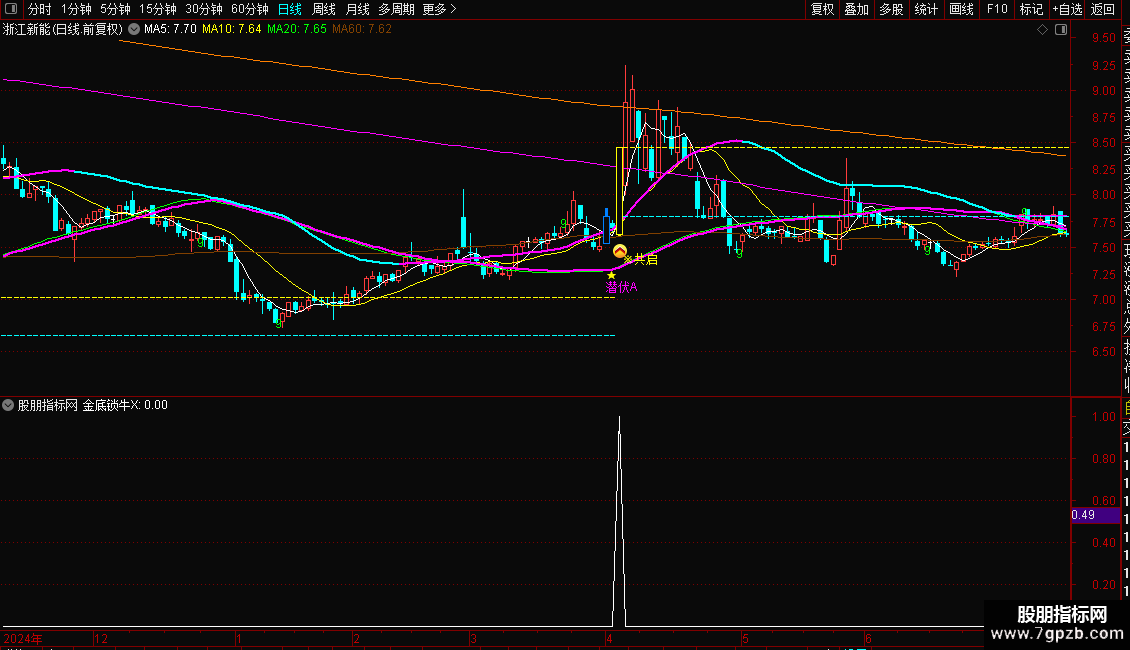Click the MA5: 7.70 value label

170,29
